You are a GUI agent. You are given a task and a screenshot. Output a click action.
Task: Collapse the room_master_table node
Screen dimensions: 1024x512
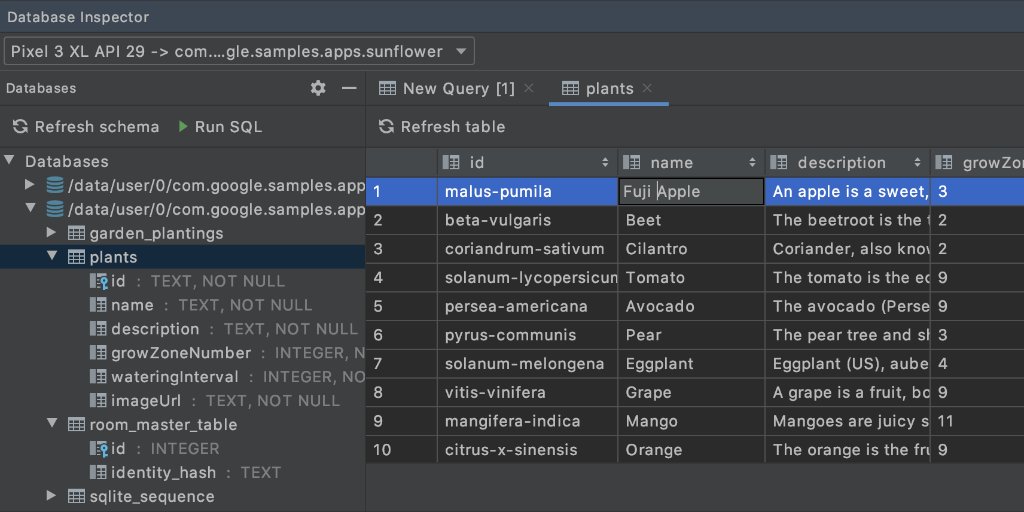point(52,424)
